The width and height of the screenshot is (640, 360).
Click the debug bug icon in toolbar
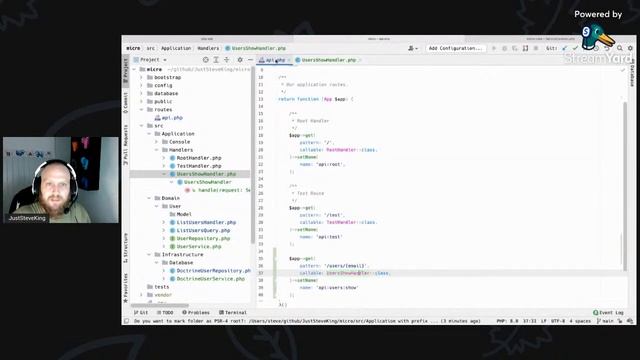[x=504, y=48]
